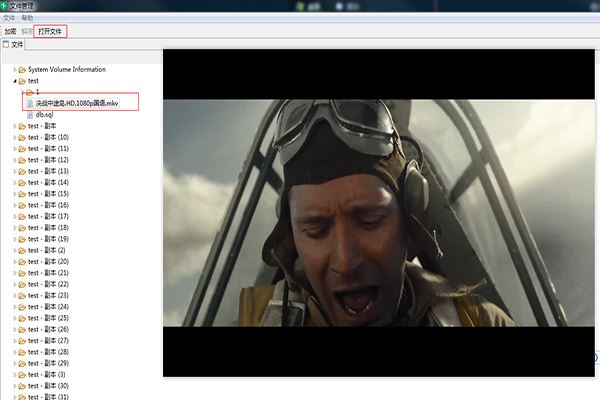600x400 pixels.
Task: Click folder icon of test - 副本 (25)
Action: tap(22, 318)
